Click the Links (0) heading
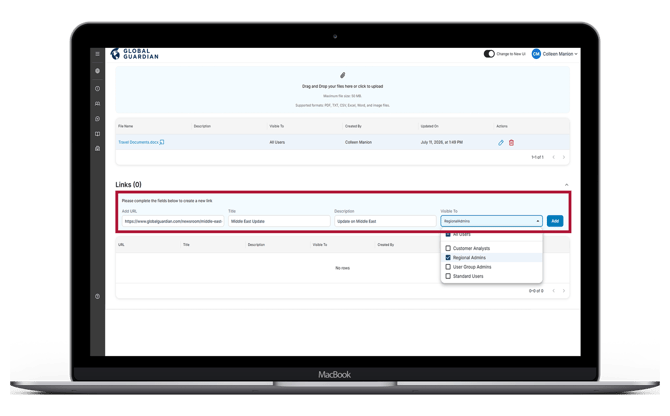This screenshot has width=670, height=416. (x=128, y=185)
